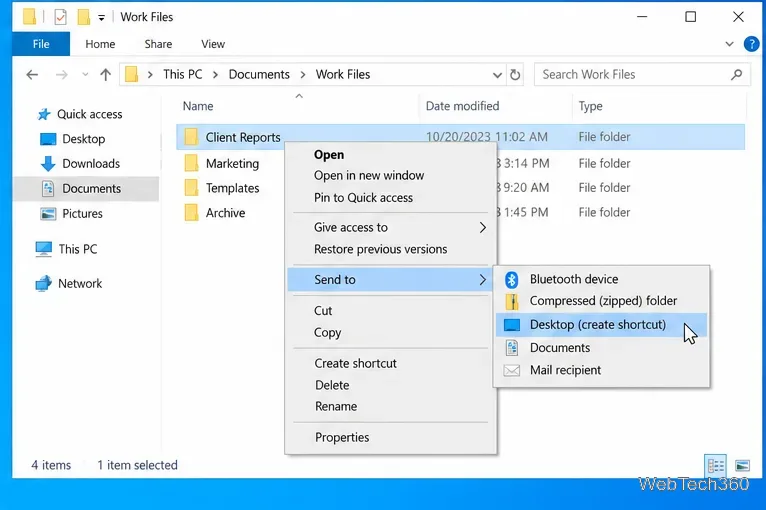Click the Bluetooth device icon in submenu

coord(511,279)
